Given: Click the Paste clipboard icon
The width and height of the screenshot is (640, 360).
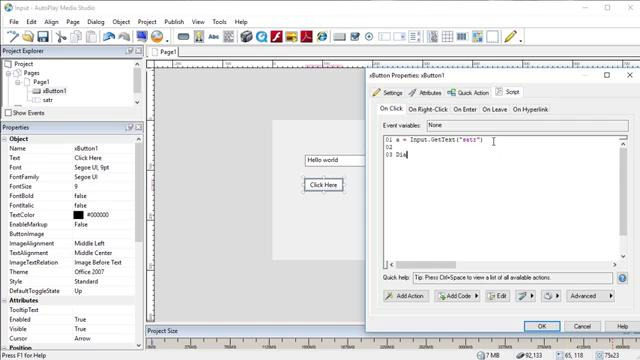Looking at the screenshot, I should coord(91,37).
